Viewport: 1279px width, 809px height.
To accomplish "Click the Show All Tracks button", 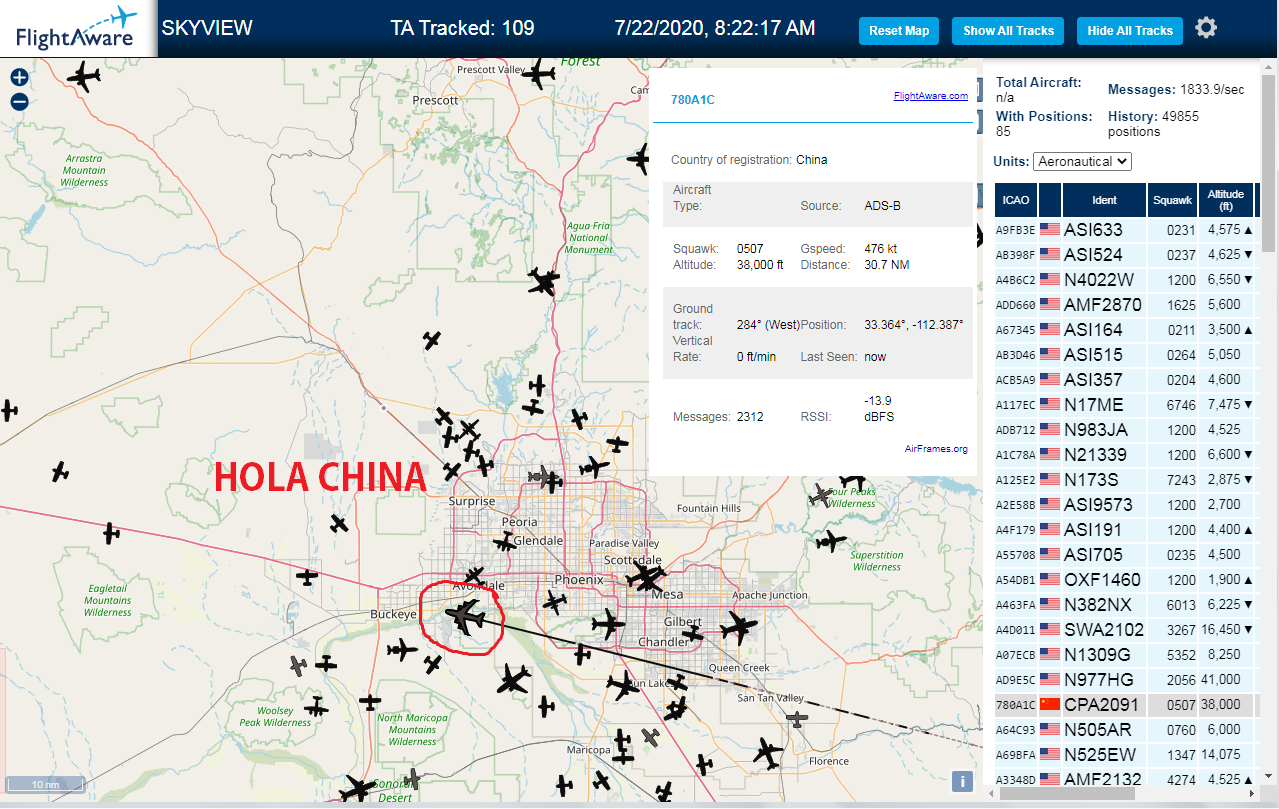I will coord(1008,31).
